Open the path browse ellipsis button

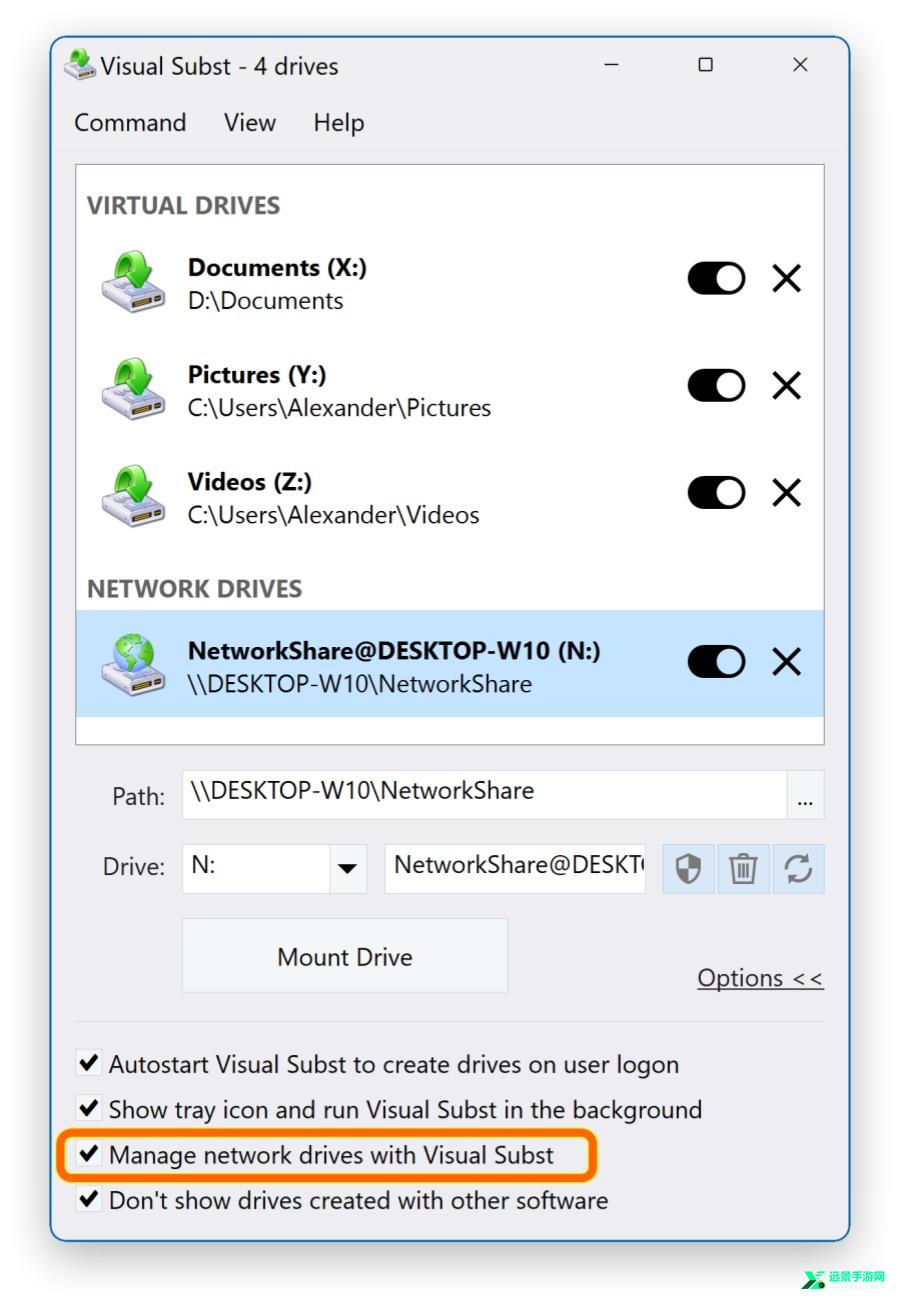[x=806, y=795]
